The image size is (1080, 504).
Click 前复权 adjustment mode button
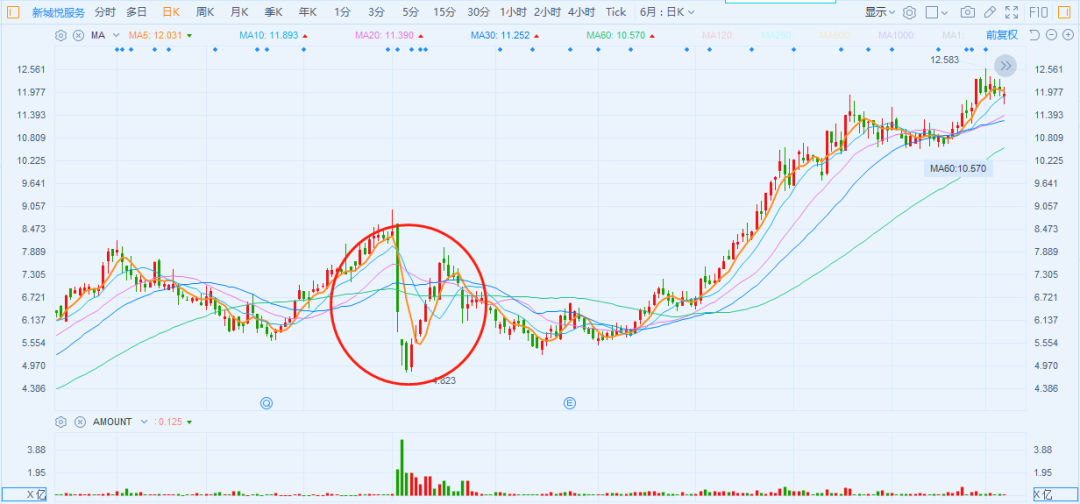pyautogui.click(x=1002, y=35)
